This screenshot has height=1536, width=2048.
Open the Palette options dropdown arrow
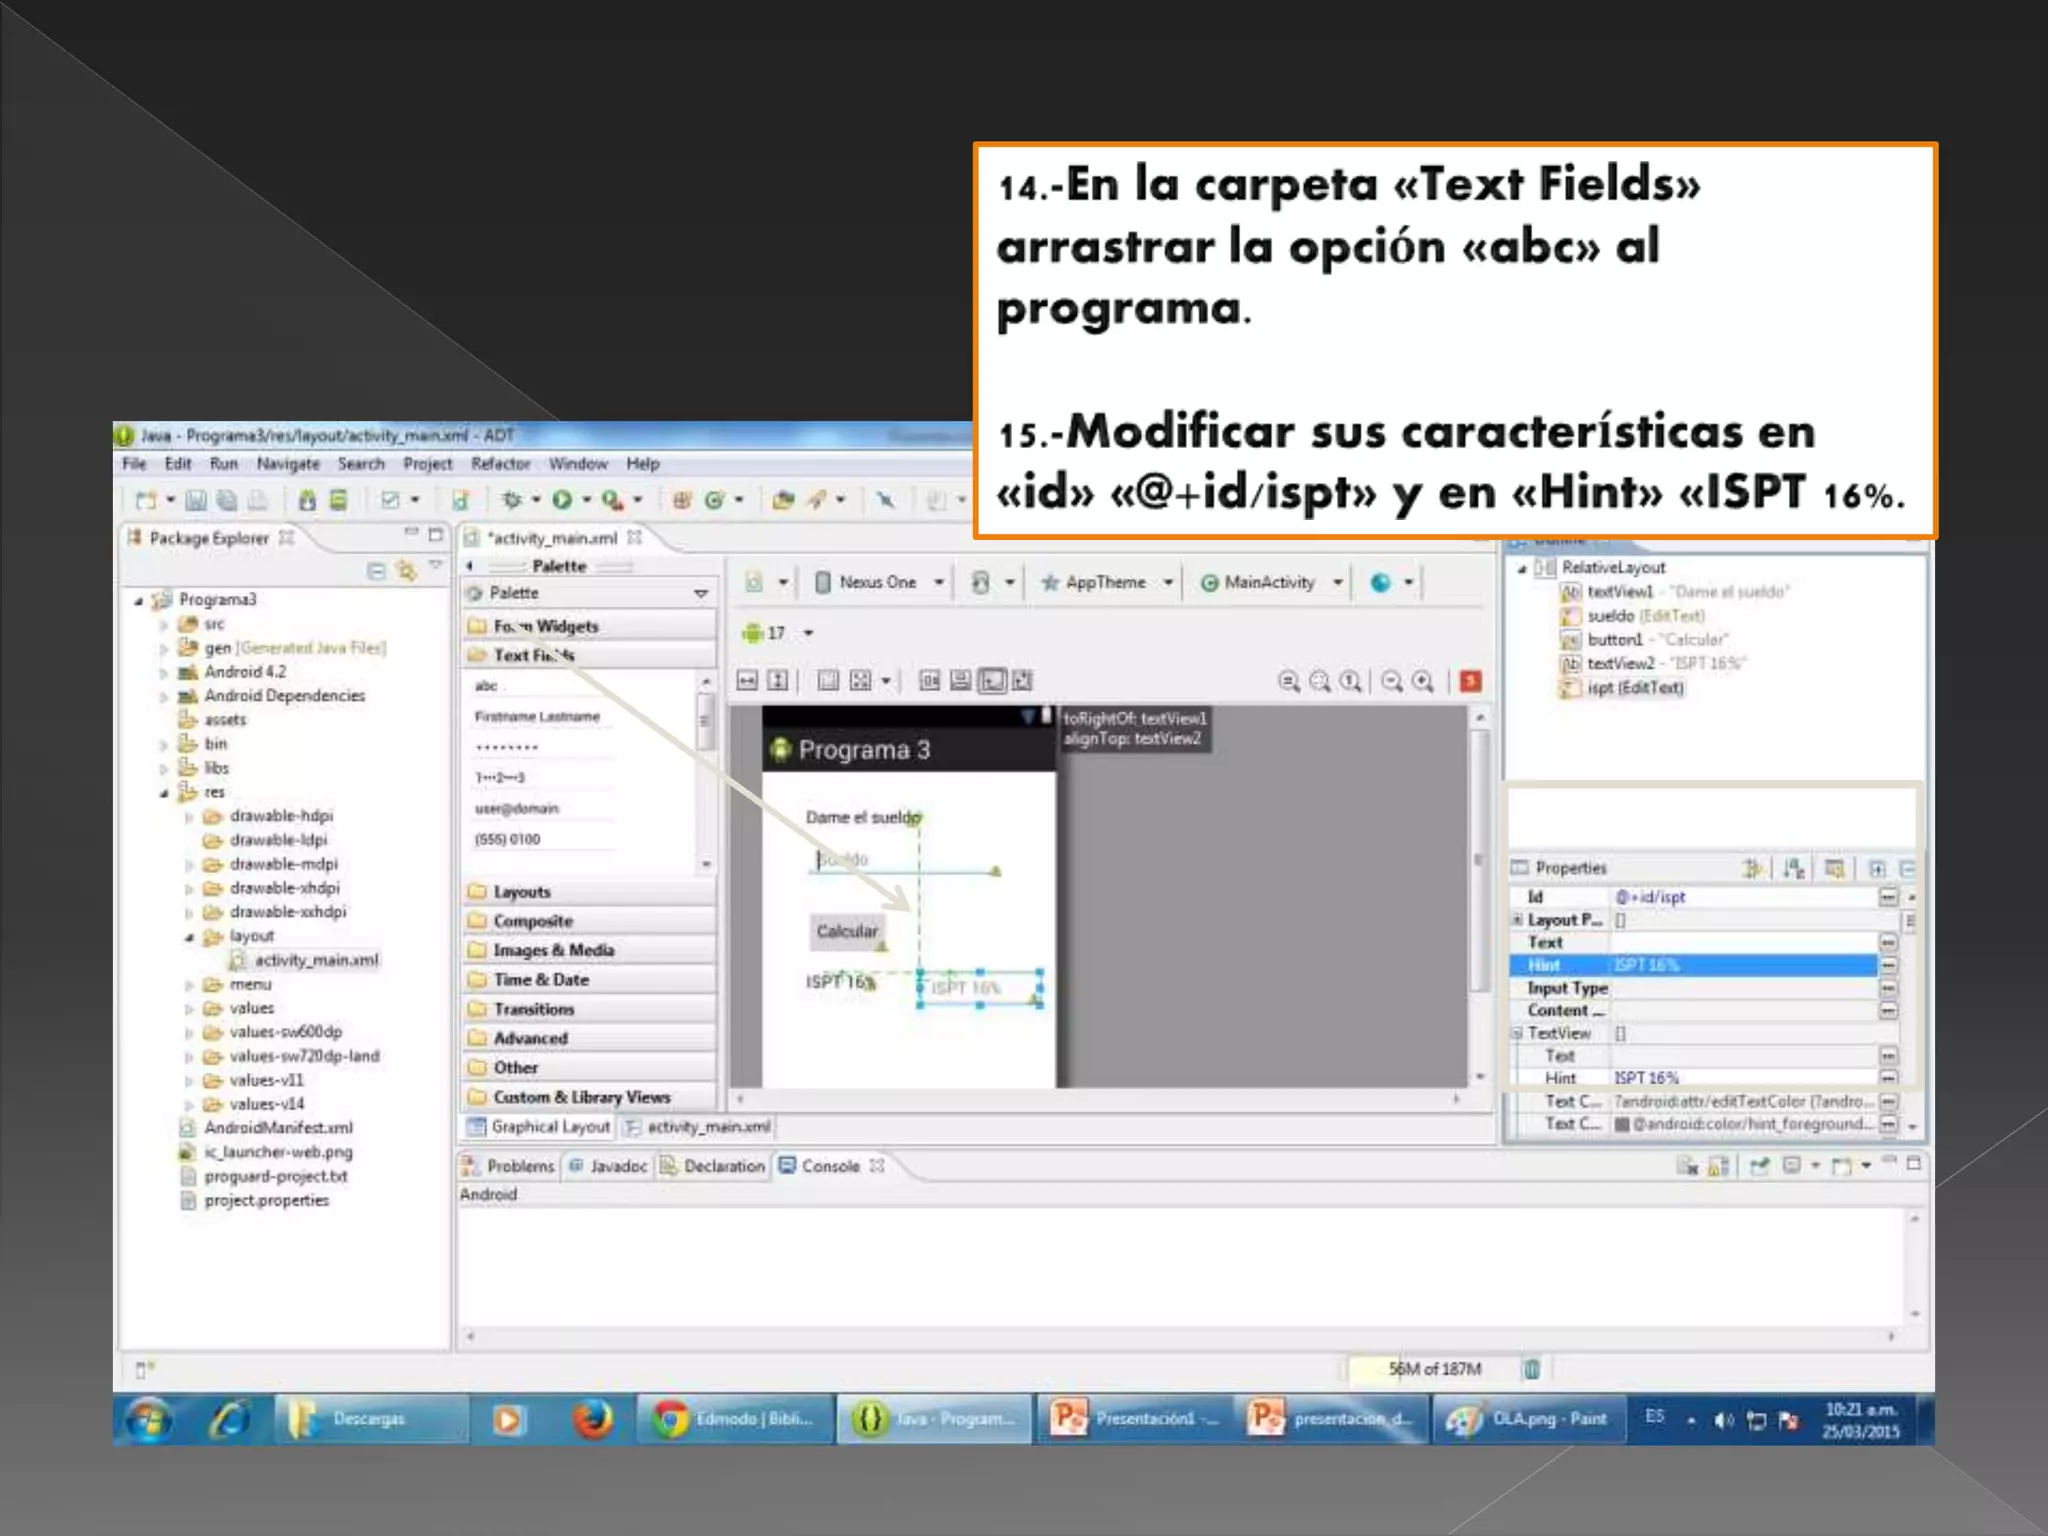(x=701, y=594)
